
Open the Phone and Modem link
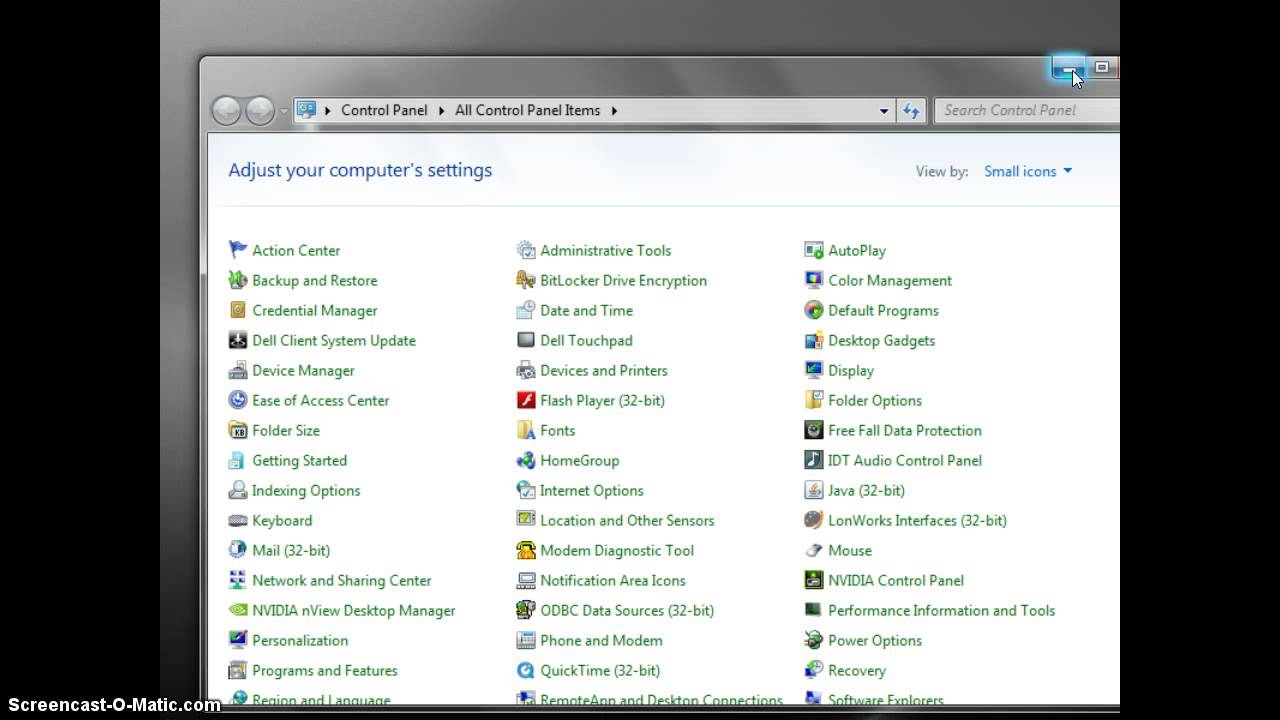tap(601, 640)
